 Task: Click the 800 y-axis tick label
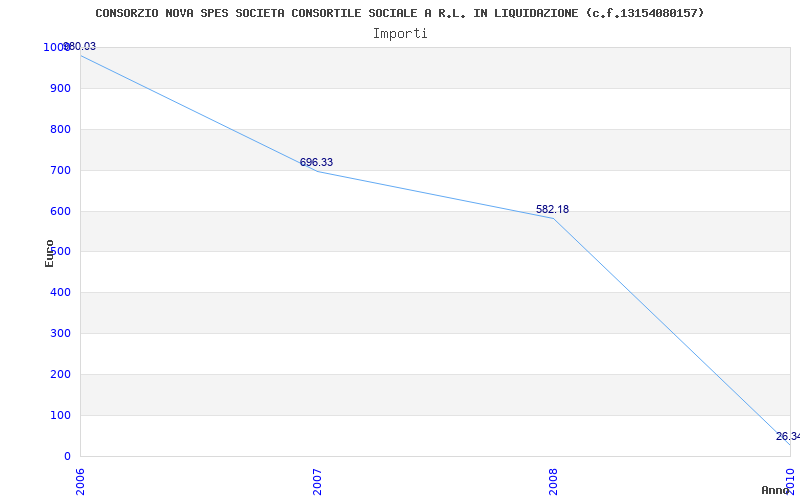(60, 129)
